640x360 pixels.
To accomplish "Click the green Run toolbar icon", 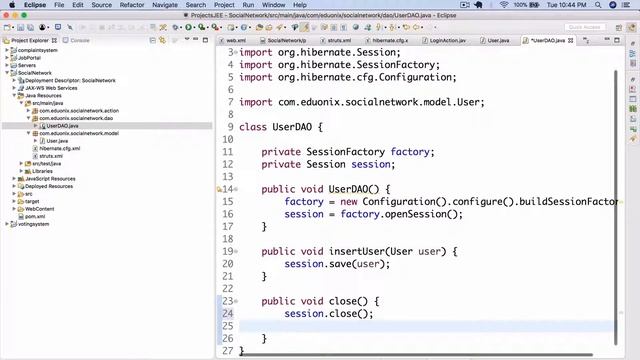I will [188, 27].
